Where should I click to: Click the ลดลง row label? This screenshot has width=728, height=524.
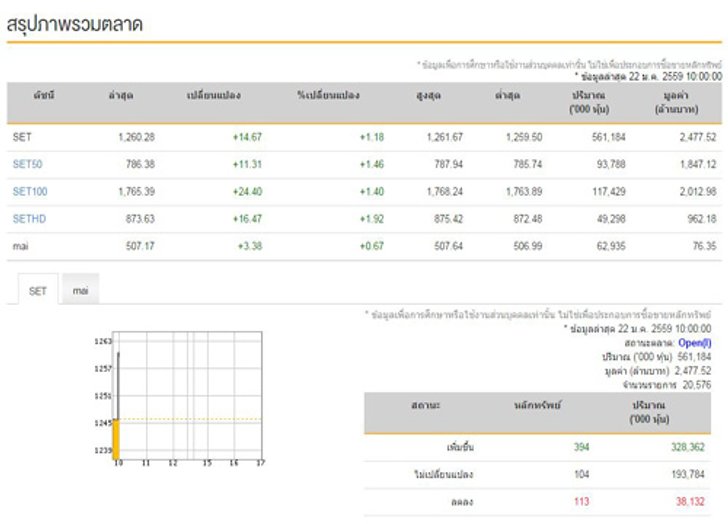[x=462, y=502]
